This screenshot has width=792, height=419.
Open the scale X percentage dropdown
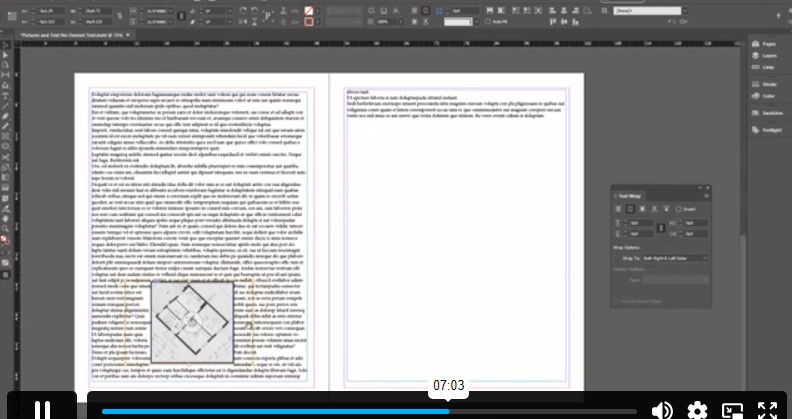(172, 11)
